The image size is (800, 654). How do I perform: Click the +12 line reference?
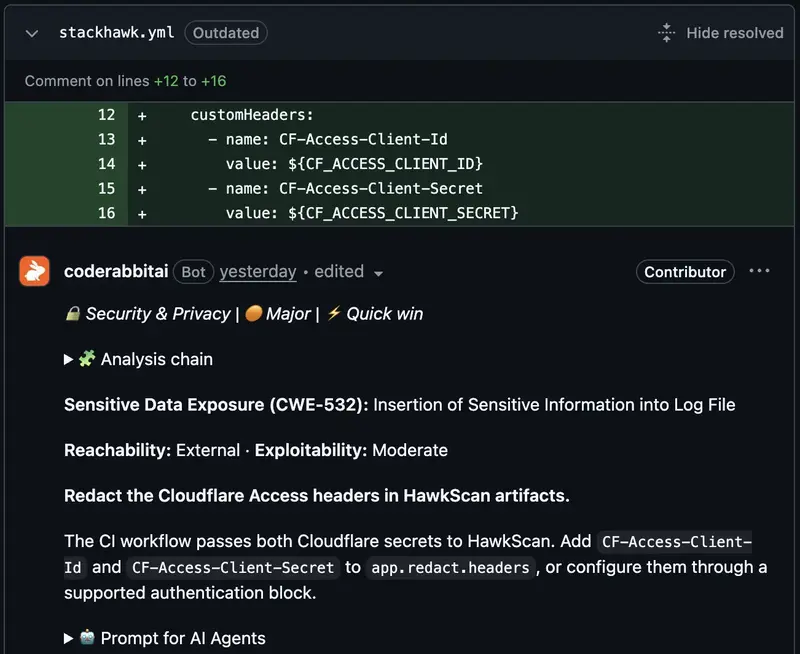(x=166, y=81)
